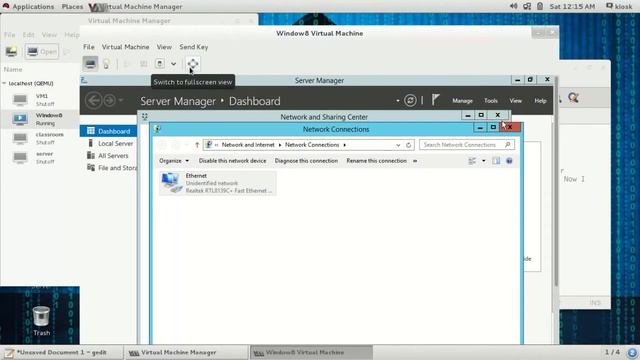
Task: Refresh the Network Connections address bar
Action: [409, 145]
